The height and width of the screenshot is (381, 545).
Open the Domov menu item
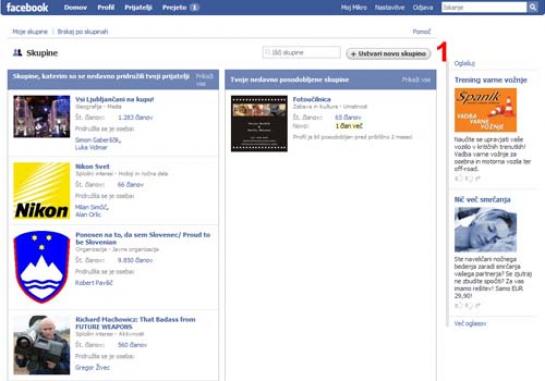click(x=75, y=7)
